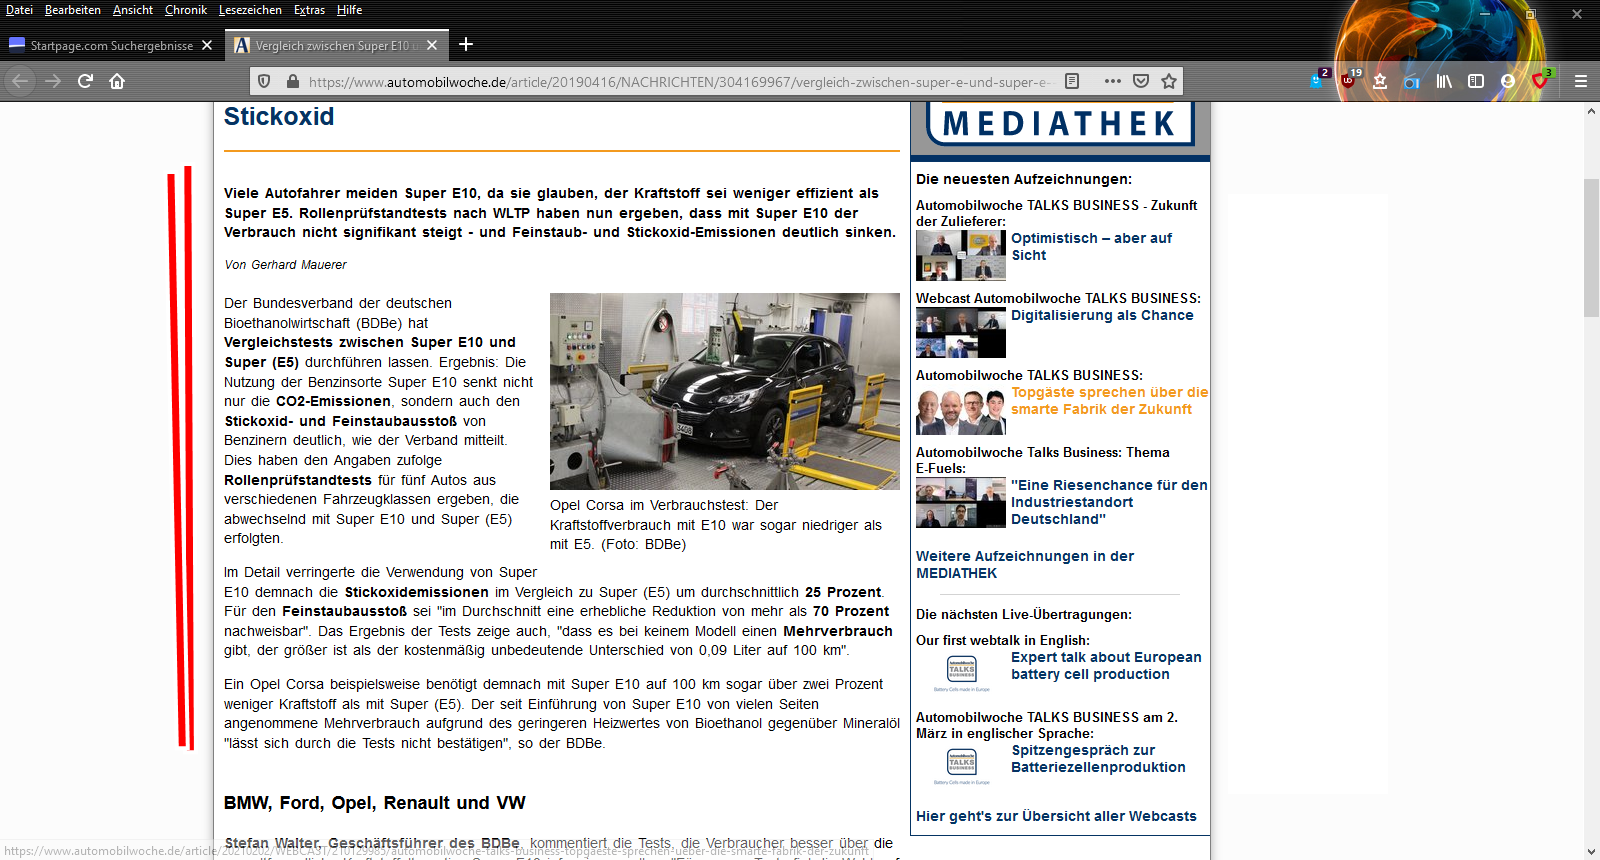This screenshot has height=860, width=1600.
Task: Save the article to Pocket
Action: [x=1141, y=81]
